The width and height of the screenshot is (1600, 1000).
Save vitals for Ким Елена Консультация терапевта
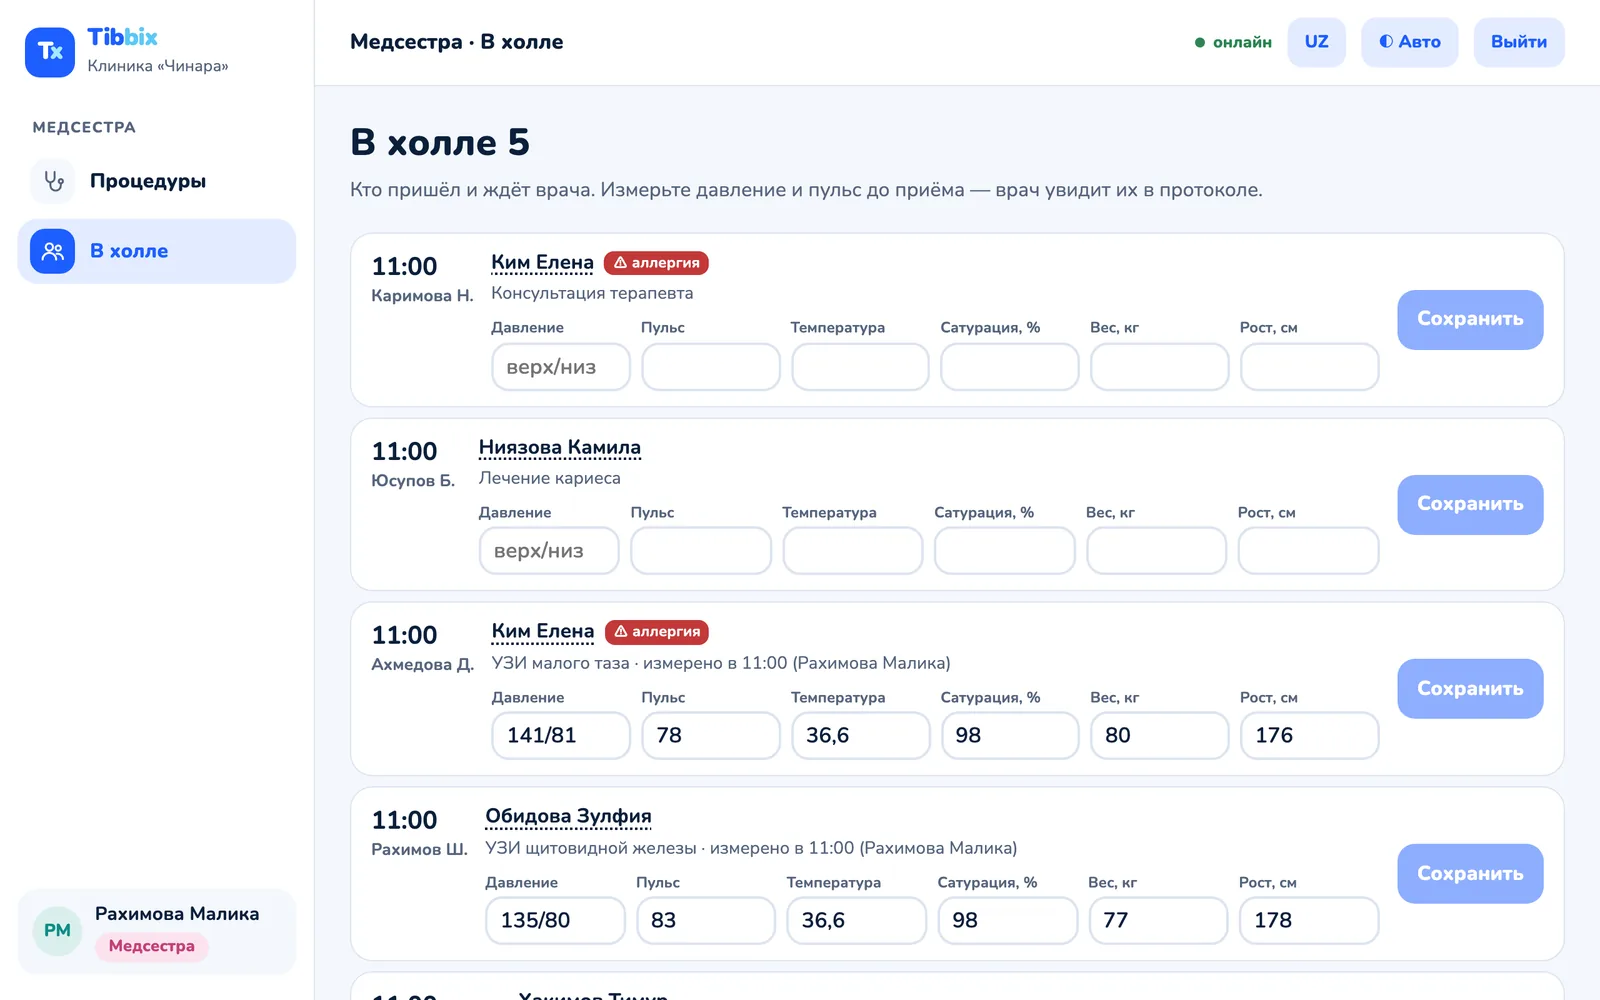point(1470,320)
